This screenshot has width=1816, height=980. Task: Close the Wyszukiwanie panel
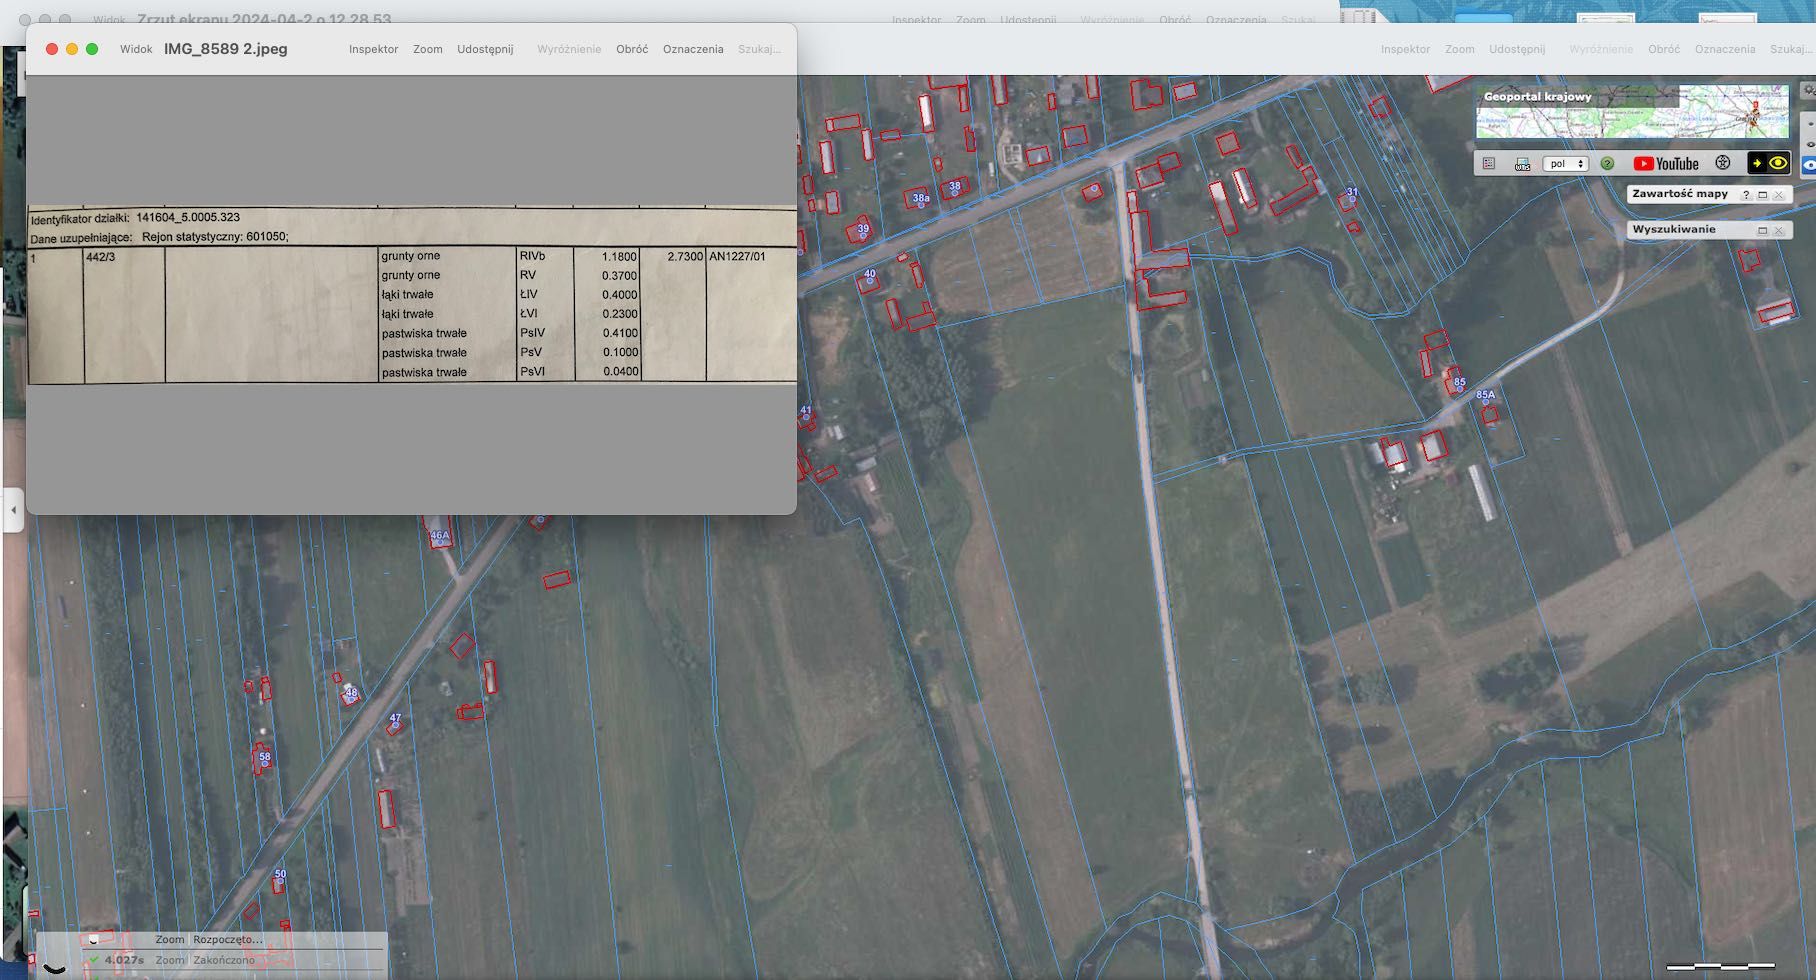(x=1779, y=230)
